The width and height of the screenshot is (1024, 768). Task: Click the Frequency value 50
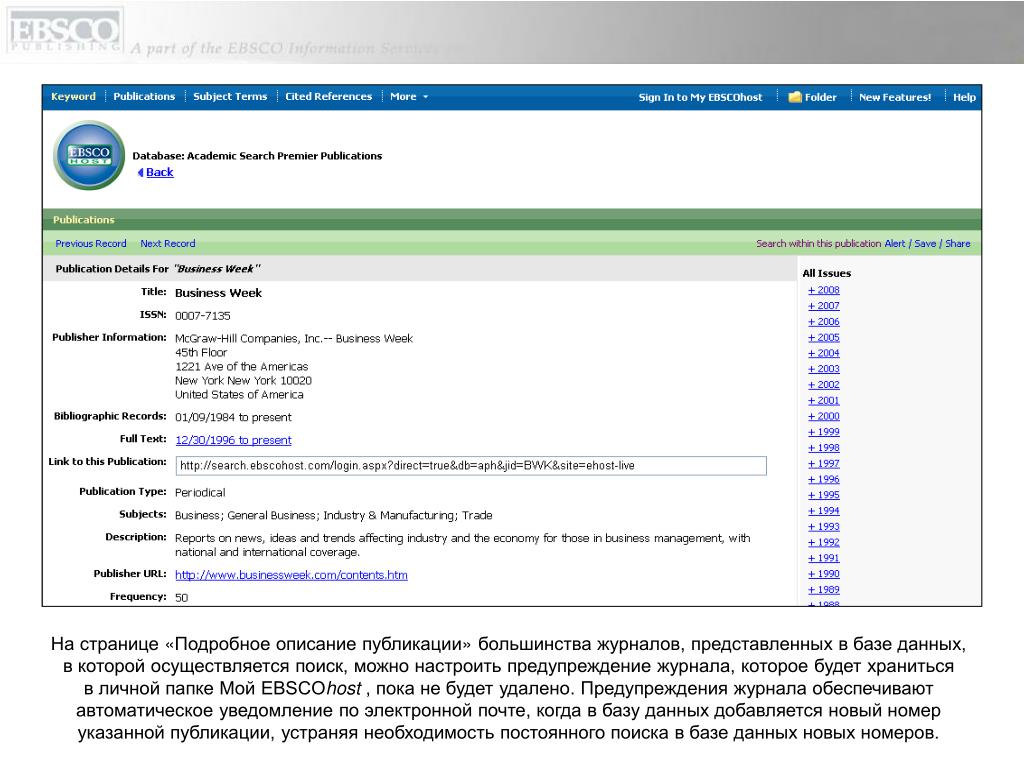182,598
